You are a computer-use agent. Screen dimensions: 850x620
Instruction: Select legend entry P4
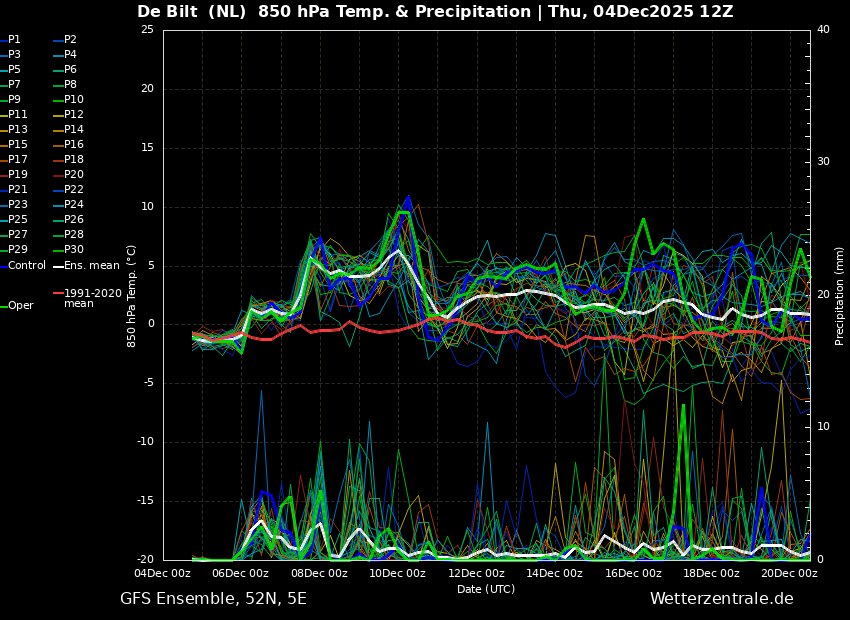tap(66, 55)
